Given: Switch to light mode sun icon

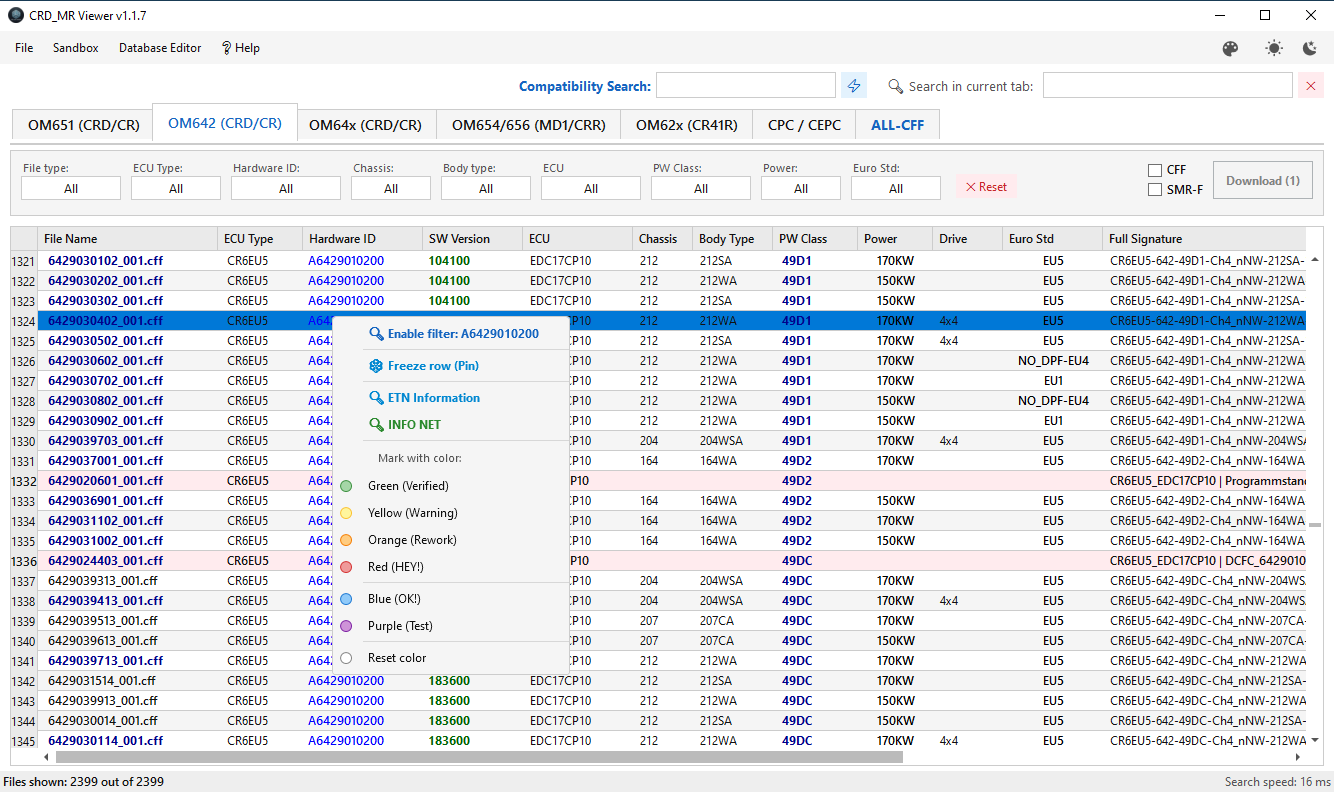Looking at the screenshot, I should (x=1273, y=48).
